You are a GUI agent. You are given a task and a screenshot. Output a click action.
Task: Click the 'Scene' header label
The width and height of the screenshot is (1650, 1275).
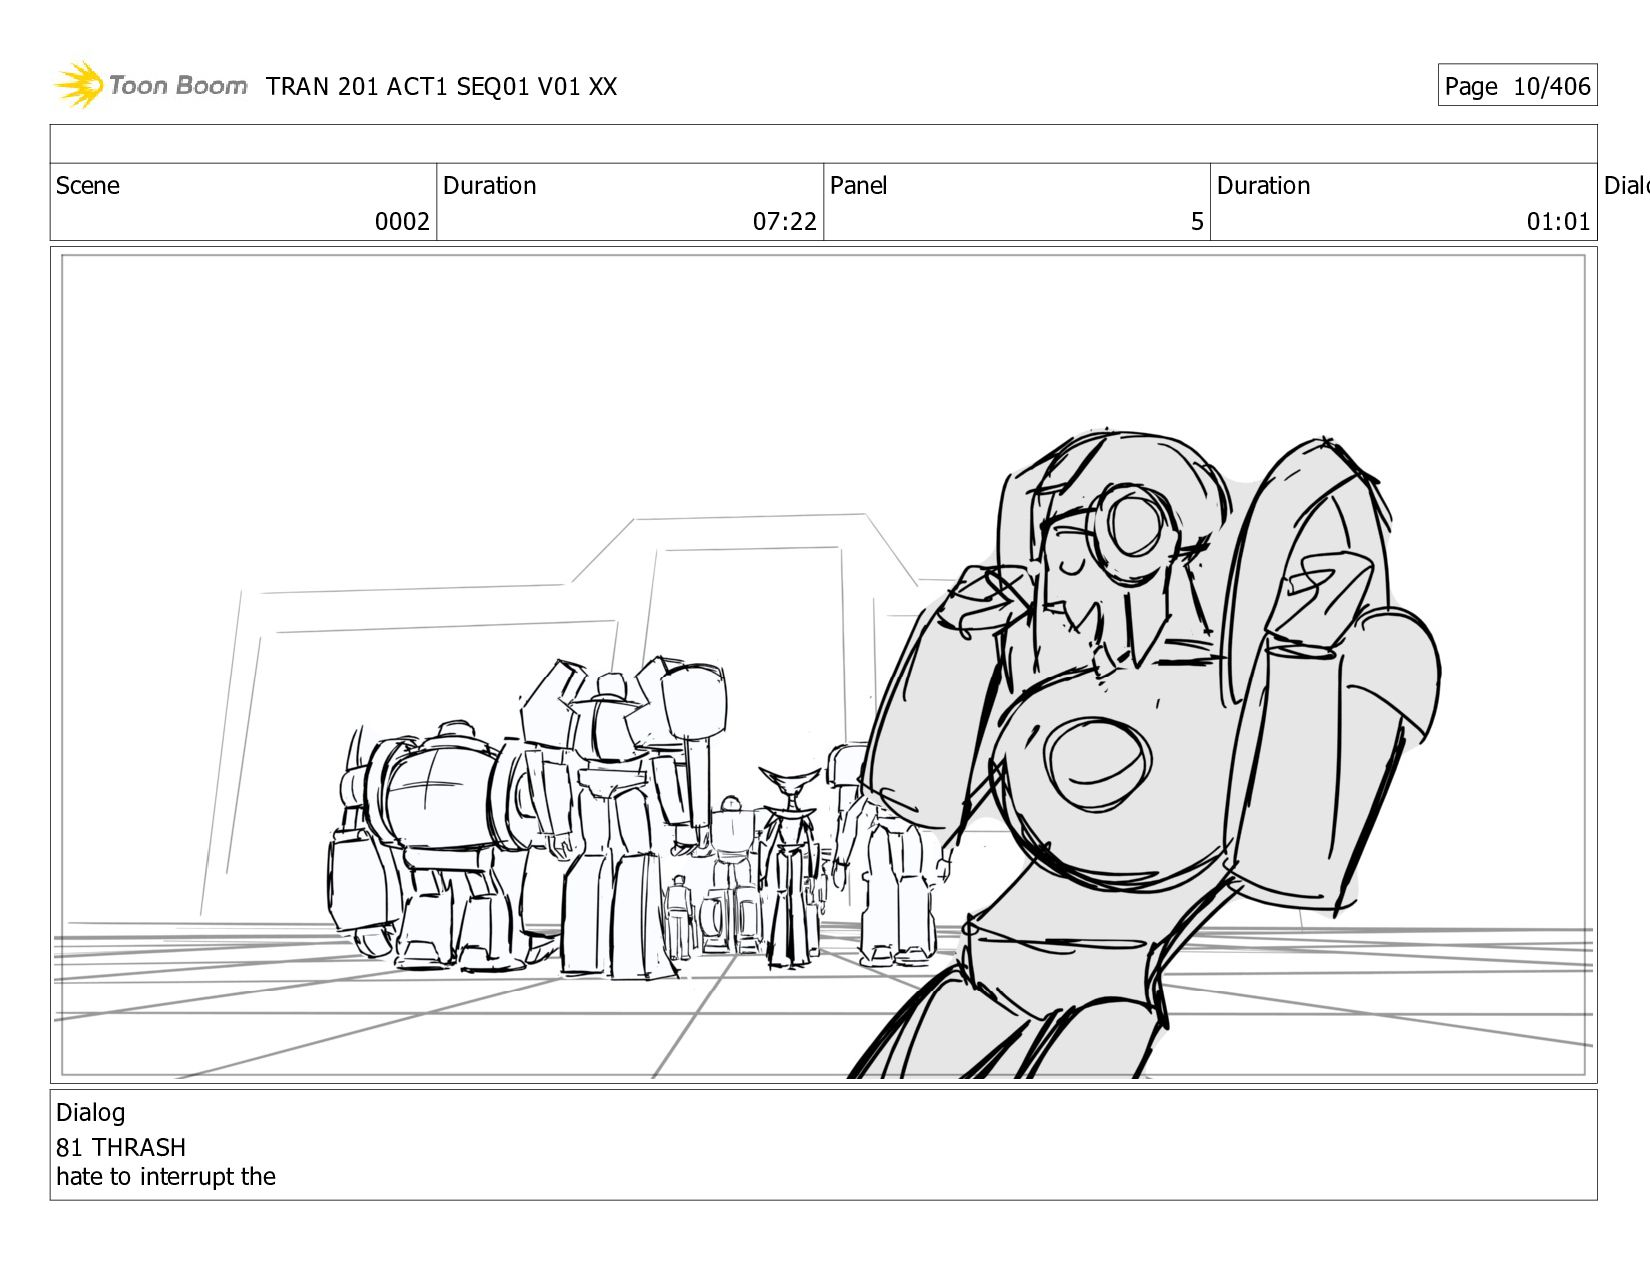pos(88,186)
